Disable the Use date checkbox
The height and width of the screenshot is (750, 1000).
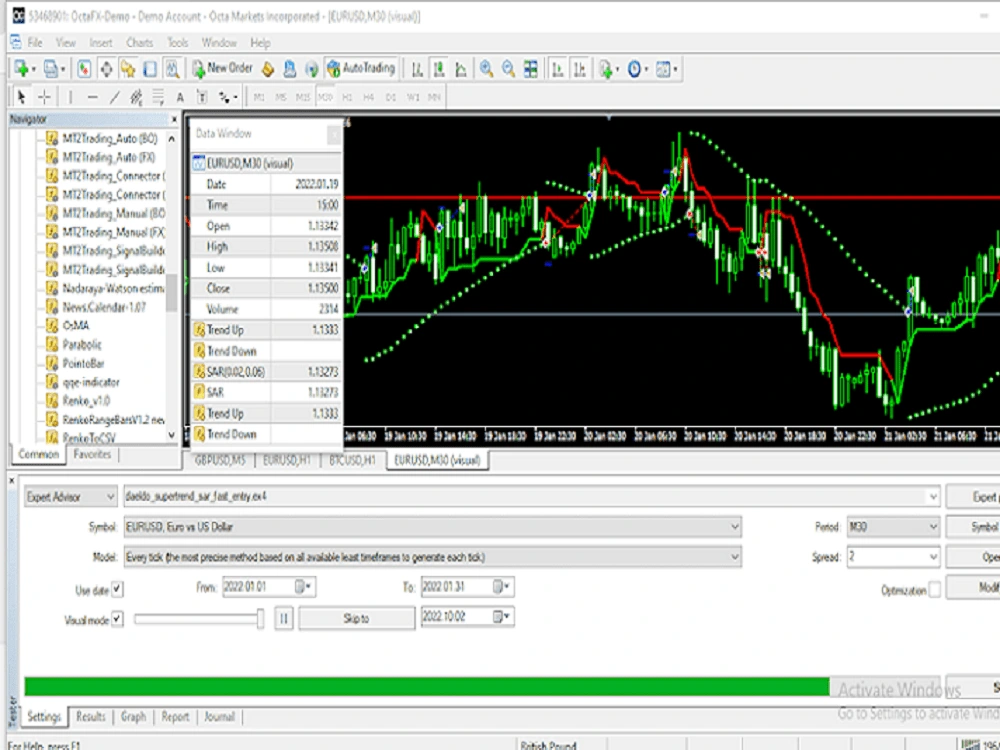pos(119,589)
